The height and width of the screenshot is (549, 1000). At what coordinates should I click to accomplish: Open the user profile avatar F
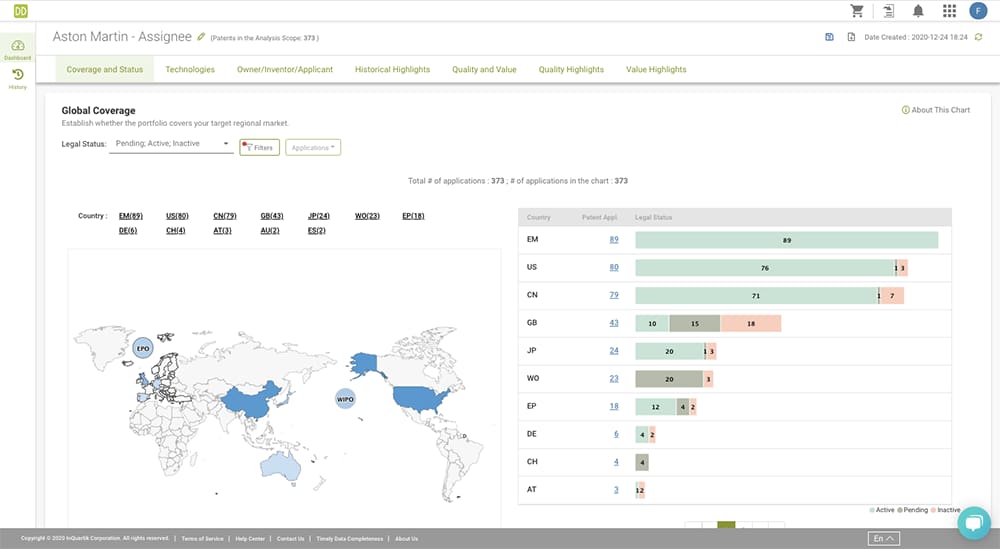[978, 11]
